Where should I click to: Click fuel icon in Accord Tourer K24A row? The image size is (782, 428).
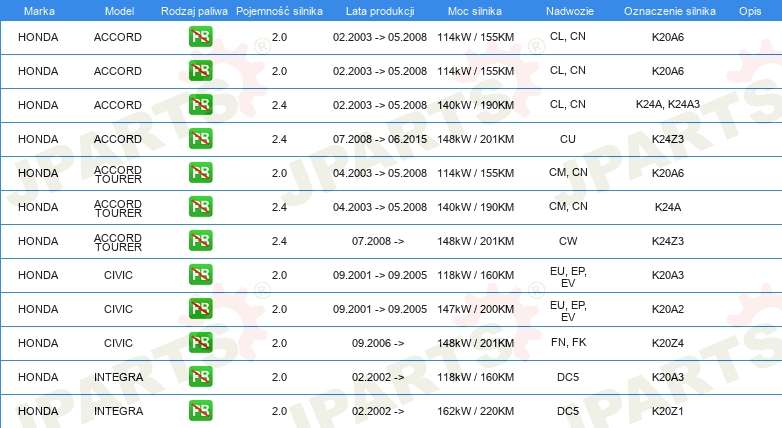[200, 207]
